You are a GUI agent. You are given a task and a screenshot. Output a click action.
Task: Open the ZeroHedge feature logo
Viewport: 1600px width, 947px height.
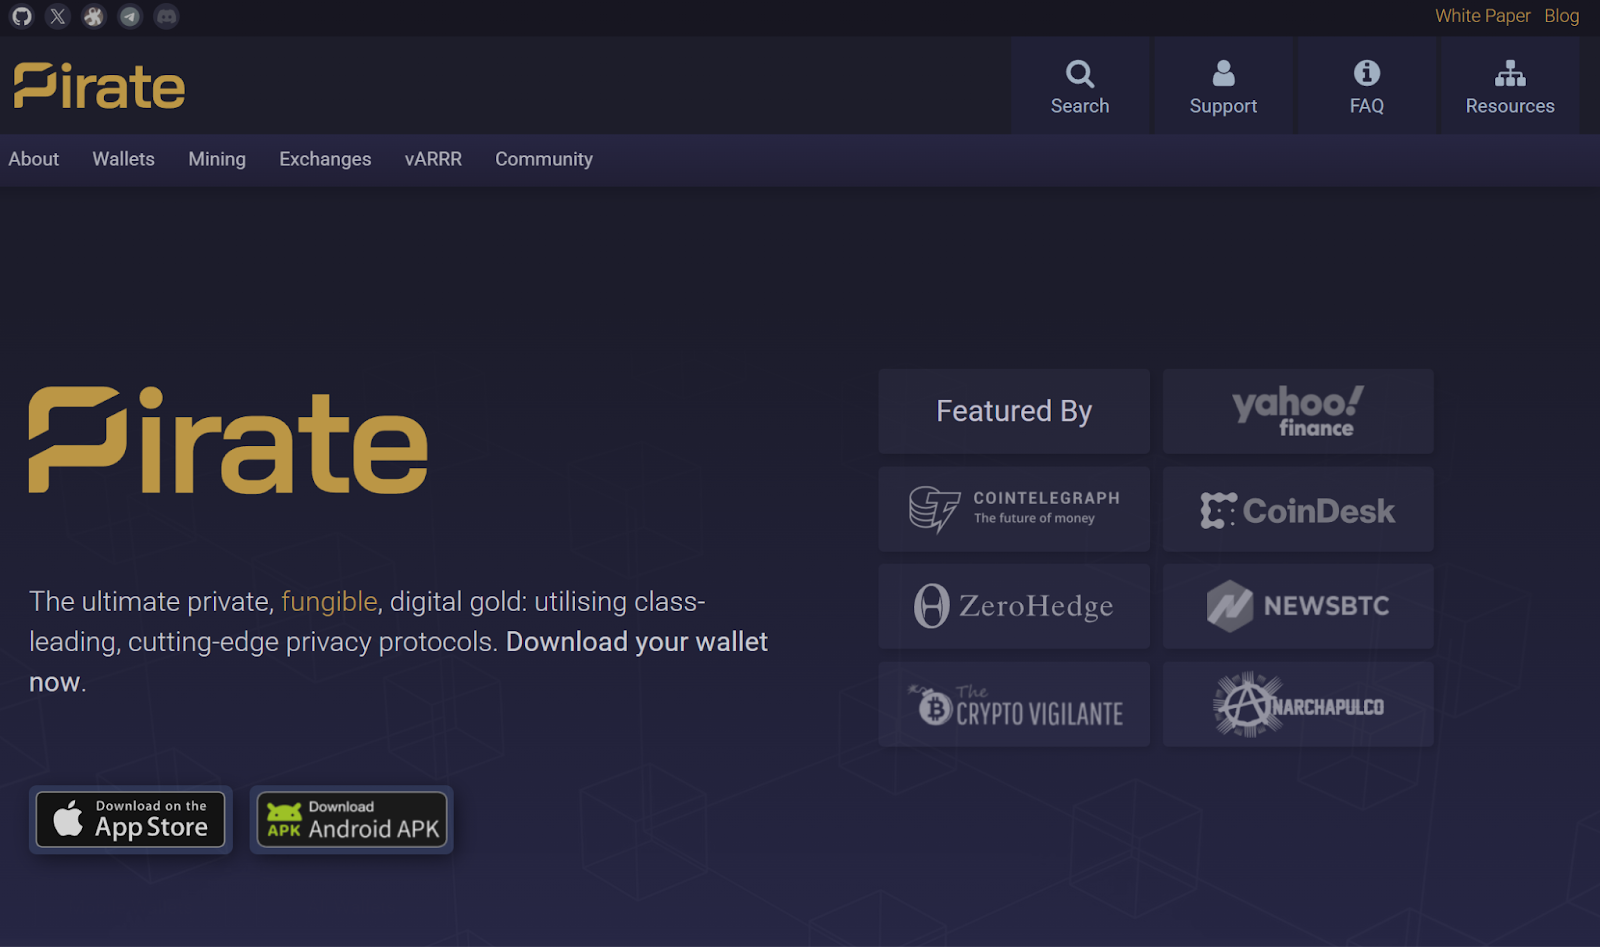(x=1014, y=606)
